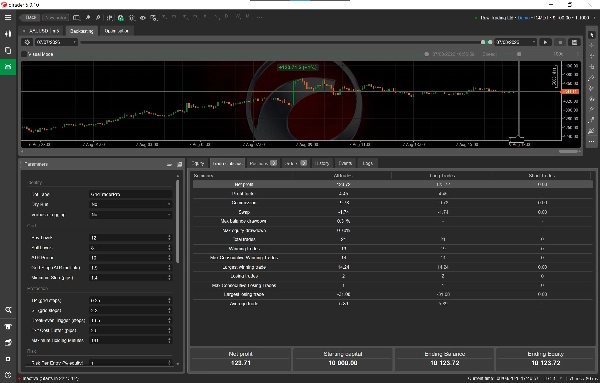Click the stepper for value 1.5
The height and width of the screenshot is (383, 600).
coord(169,268)
